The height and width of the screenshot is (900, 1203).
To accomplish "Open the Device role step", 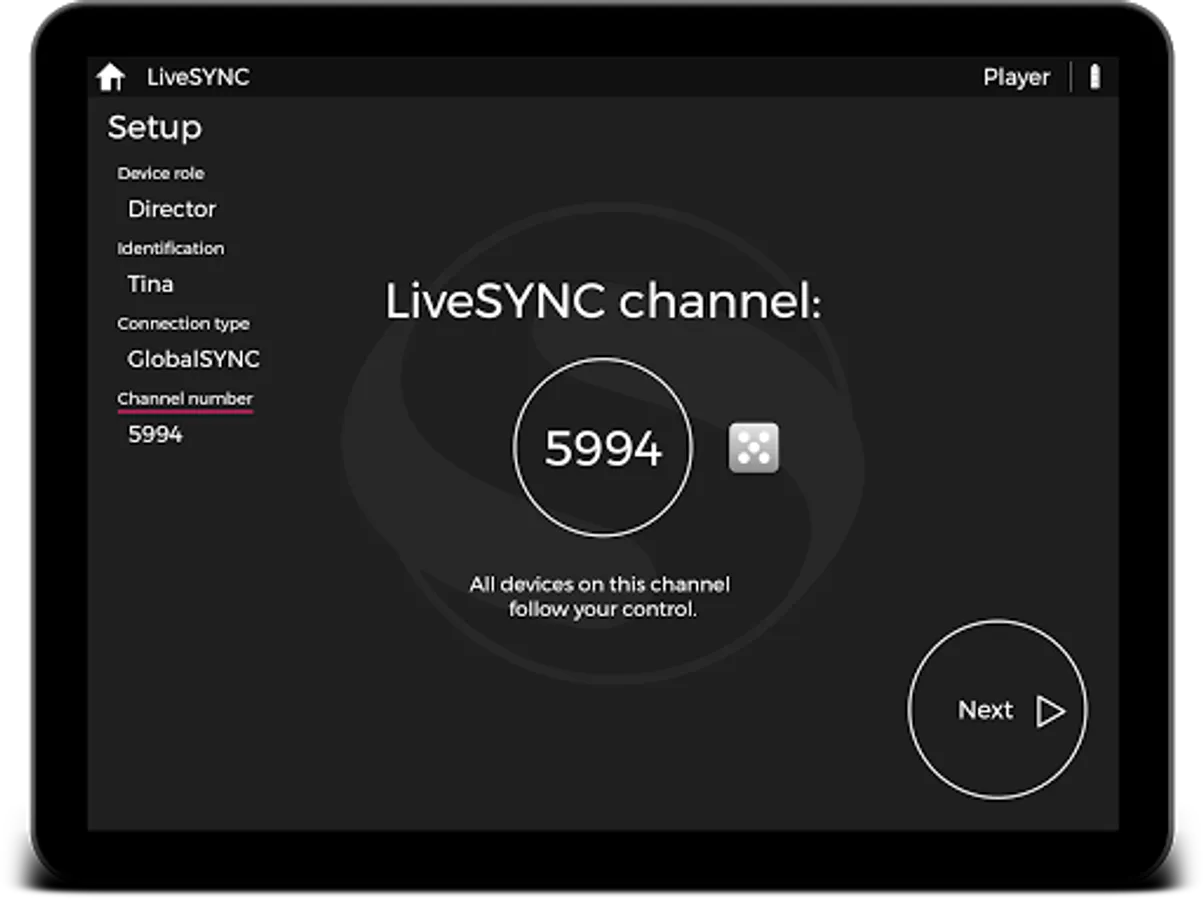I will (x=161, y=173).
